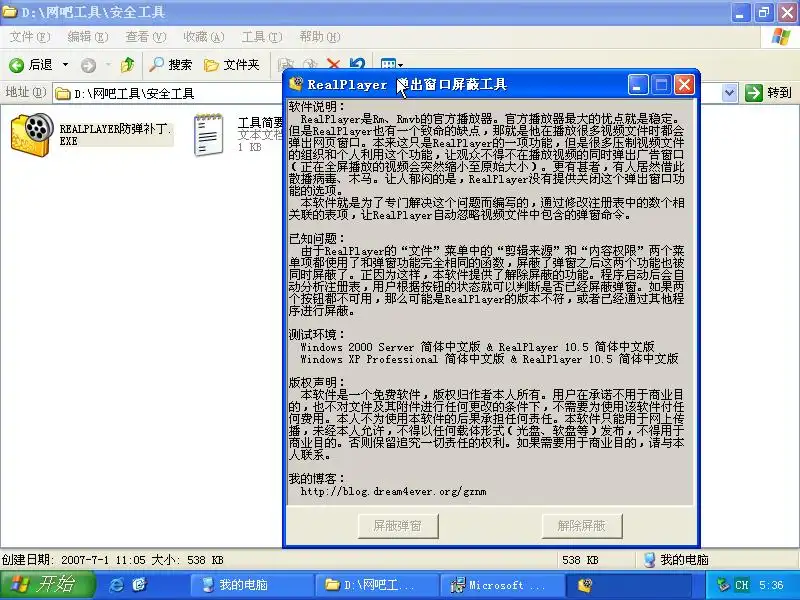800x600 pixels.
Task: Click the 转到 Go button
Action: [768, 93]
